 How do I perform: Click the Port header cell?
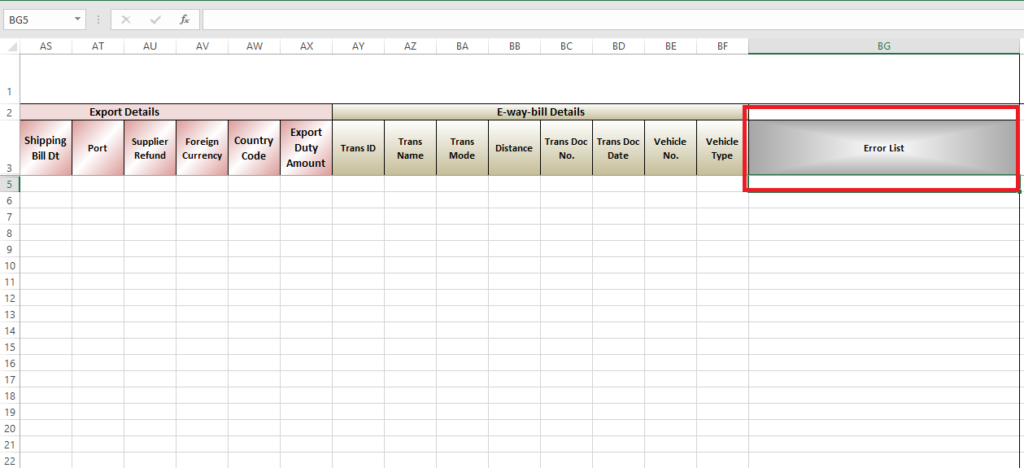(98, 148)
